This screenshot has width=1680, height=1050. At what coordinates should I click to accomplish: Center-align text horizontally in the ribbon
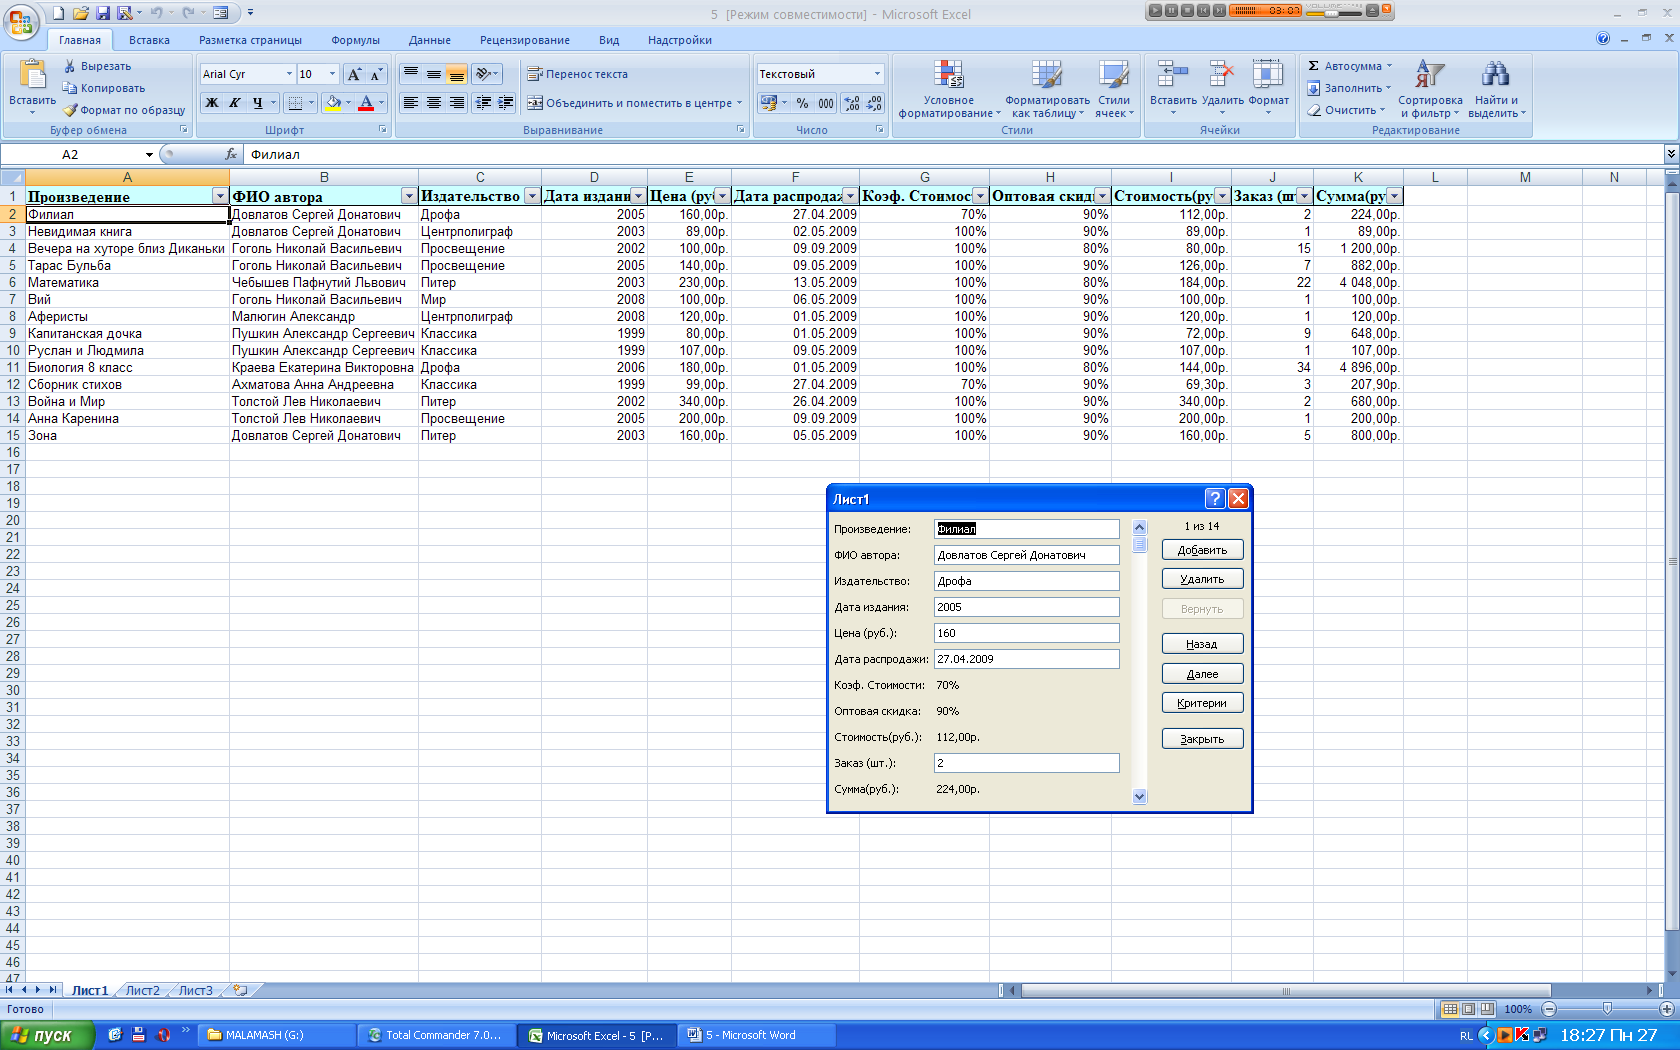tap(434, 103)
